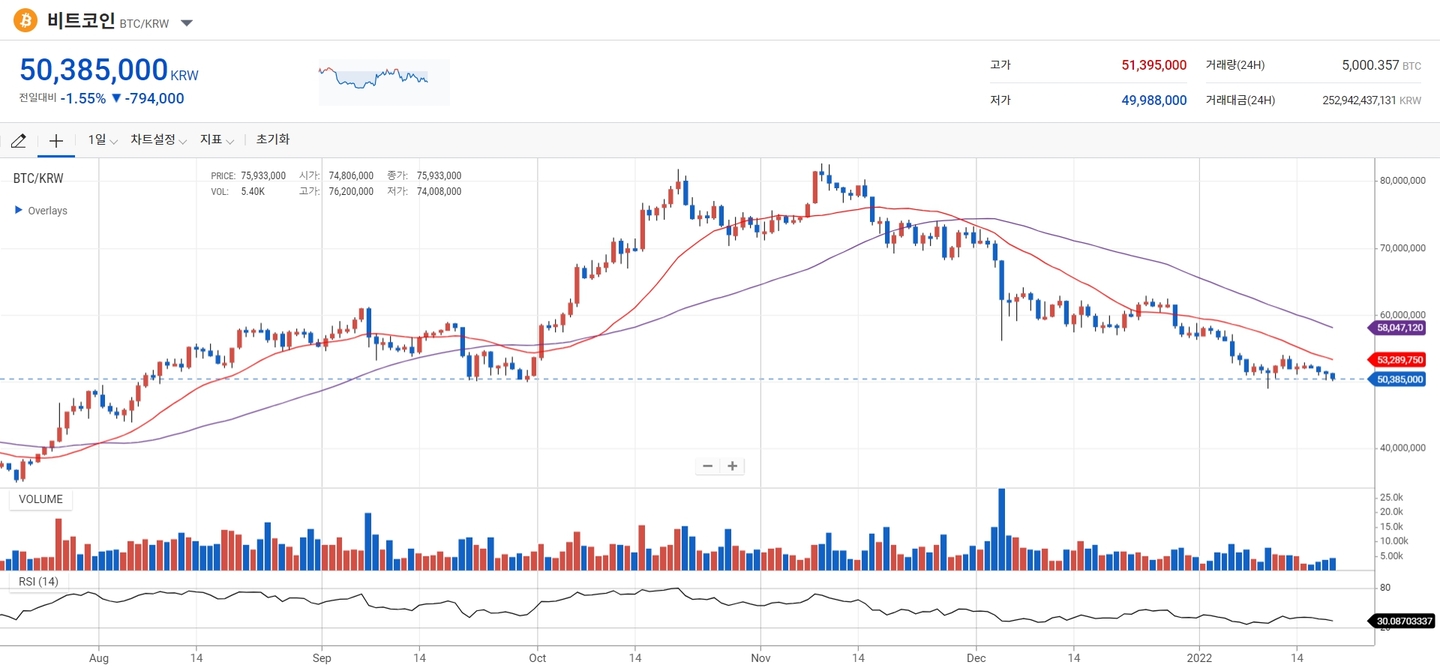Screen dimensions: 1440x671
Task: Open the 차트설정 chart settings dropdown
Action: click(159, 140)
